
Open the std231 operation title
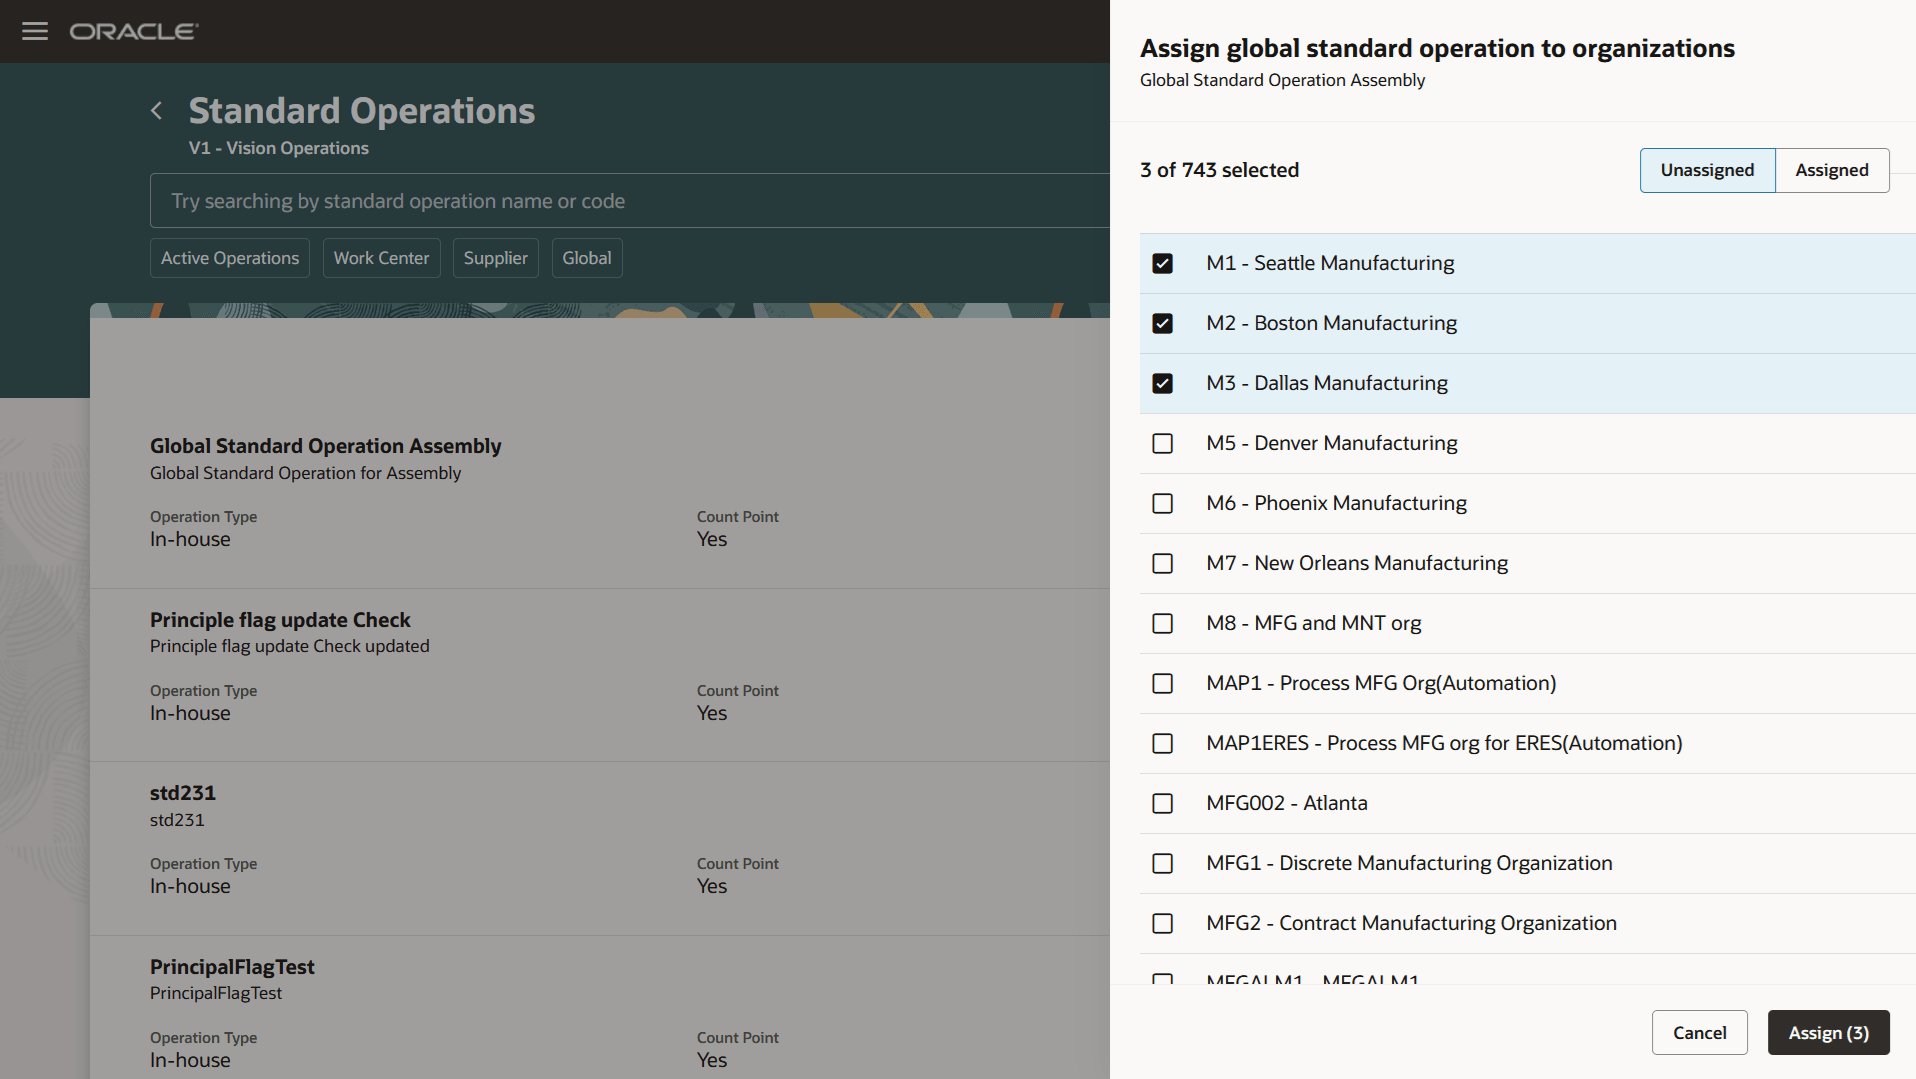click(x=183, y=793)
